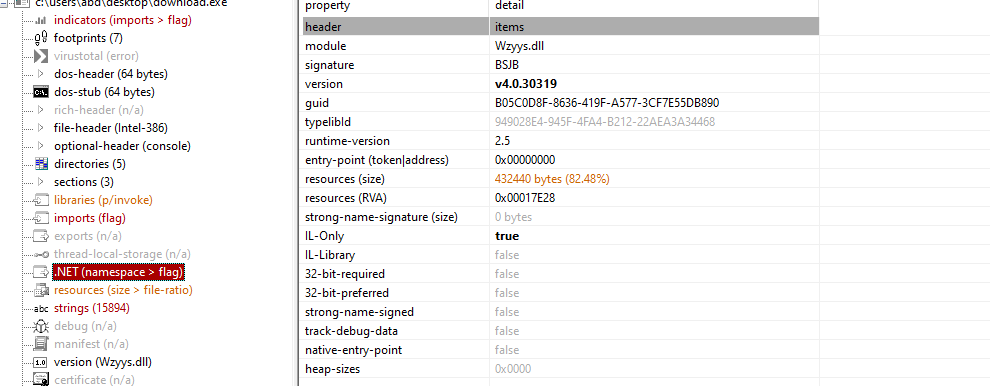
Task: Expand the rich-header node
Action: point(41,110)
